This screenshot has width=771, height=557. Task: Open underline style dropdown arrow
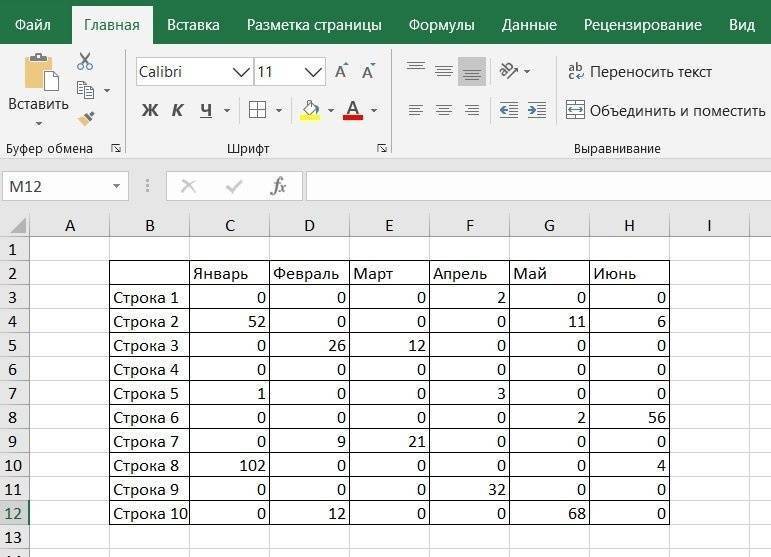coord(227,111)
